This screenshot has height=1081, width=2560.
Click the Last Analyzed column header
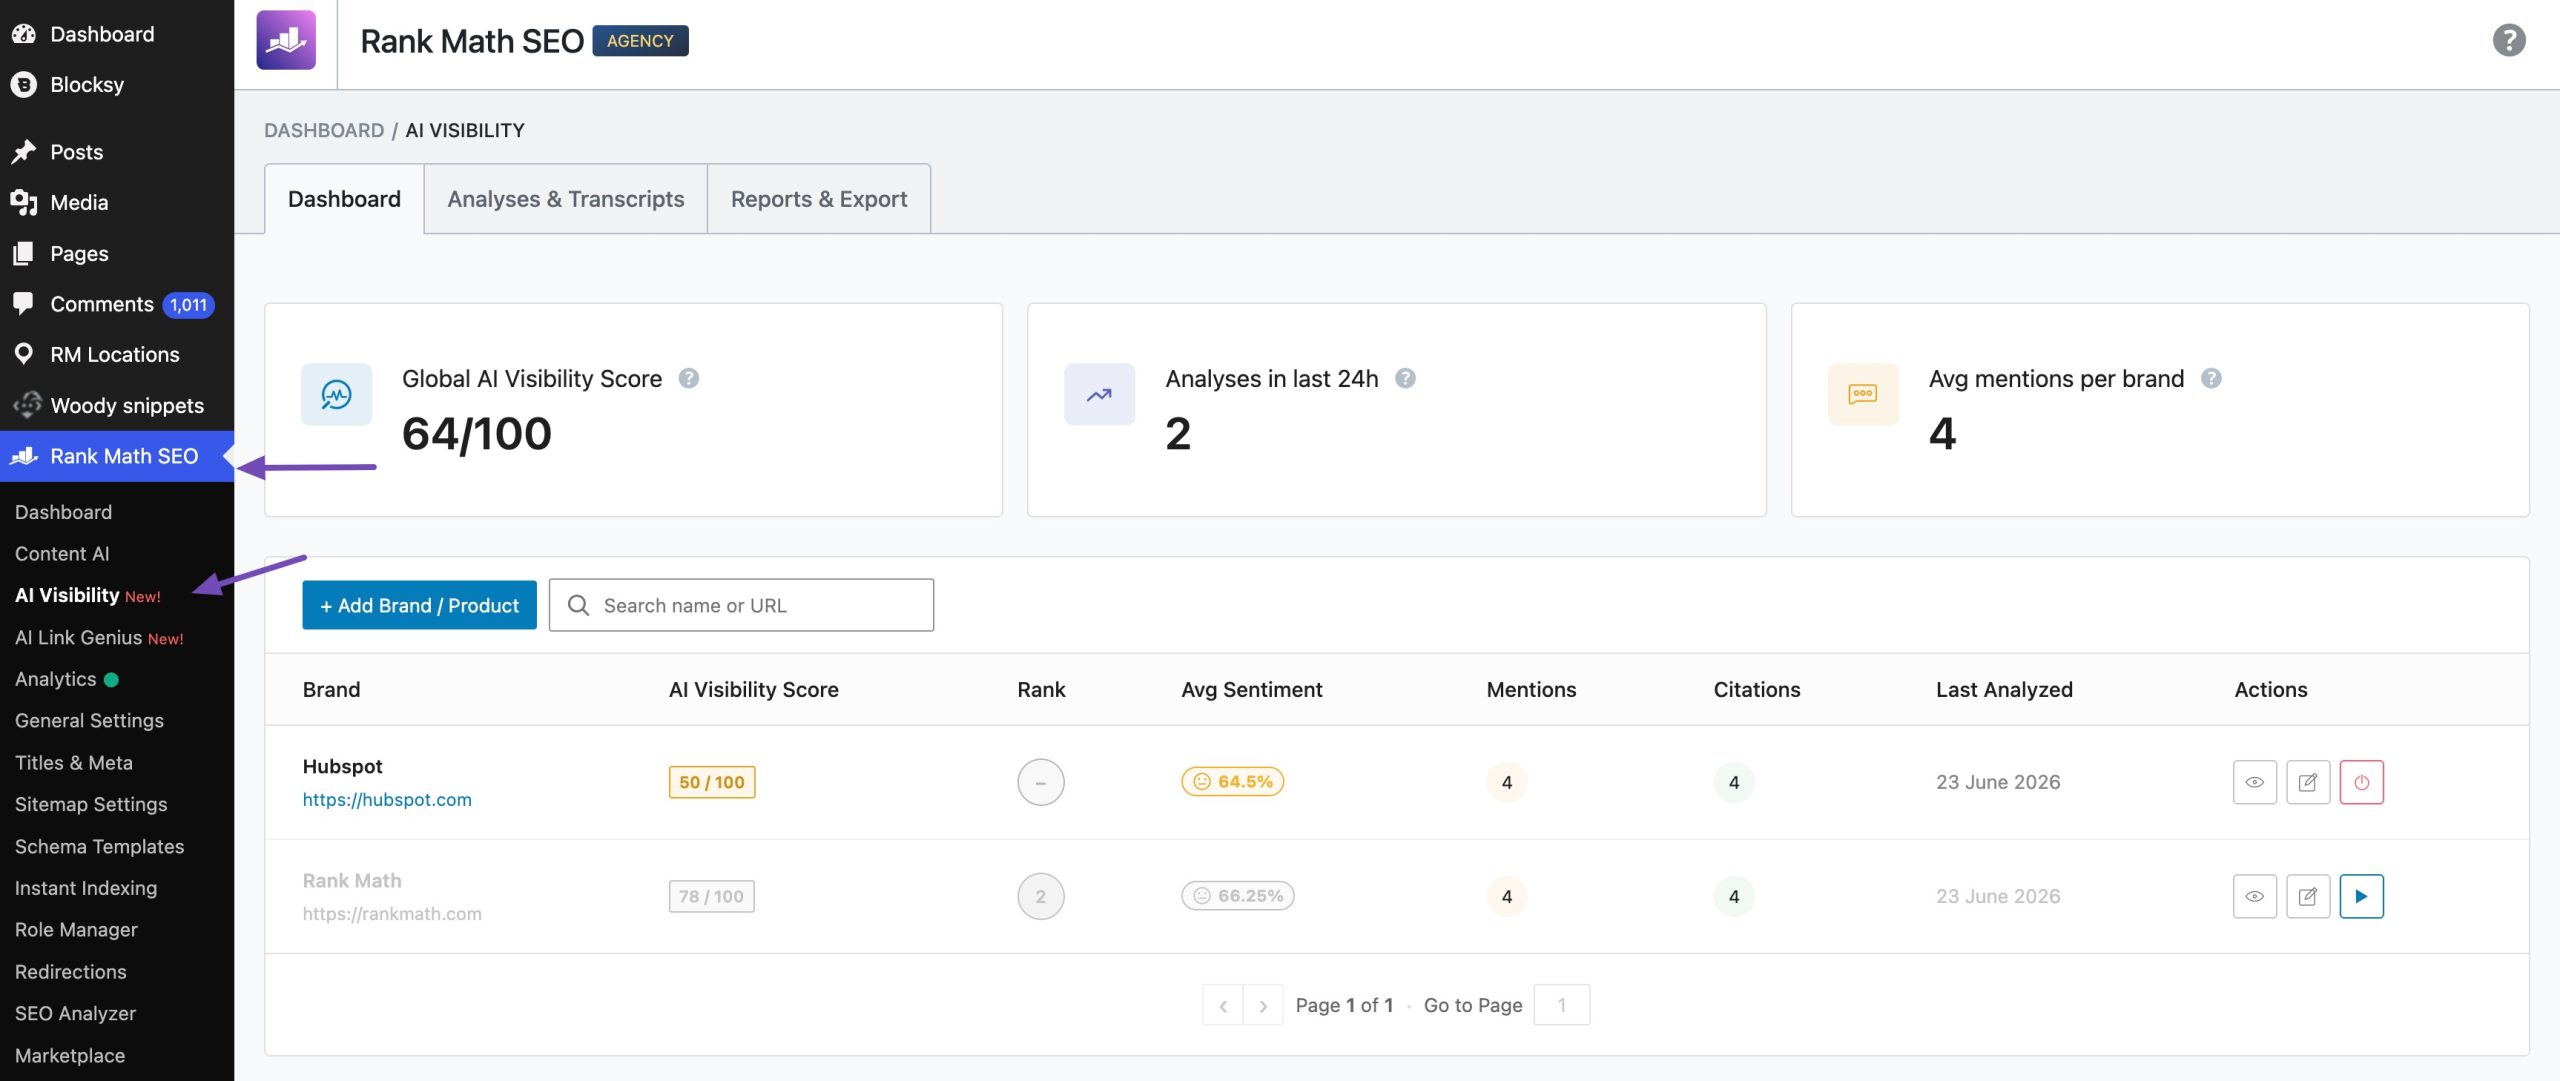pyautogui.click(x=2004, y=689)
